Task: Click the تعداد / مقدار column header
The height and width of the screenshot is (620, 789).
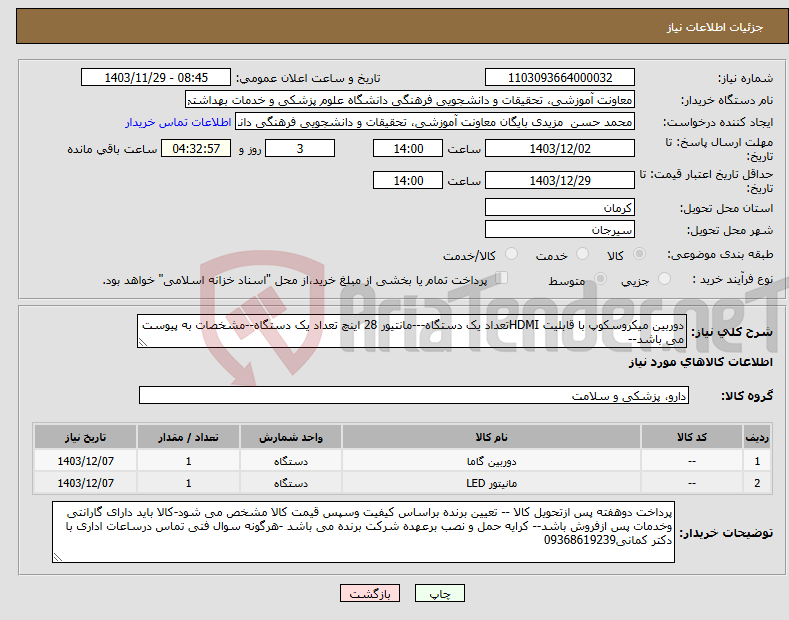Action: 188,437
